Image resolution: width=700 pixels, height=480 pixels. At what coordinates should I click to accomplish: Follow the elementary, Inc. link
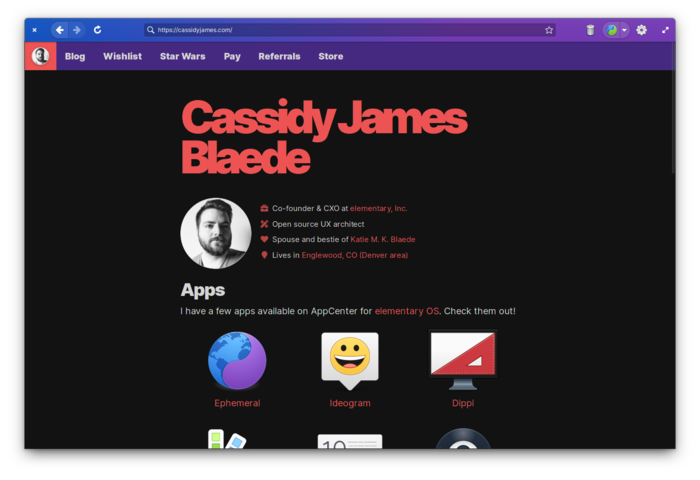click(378, 208)
